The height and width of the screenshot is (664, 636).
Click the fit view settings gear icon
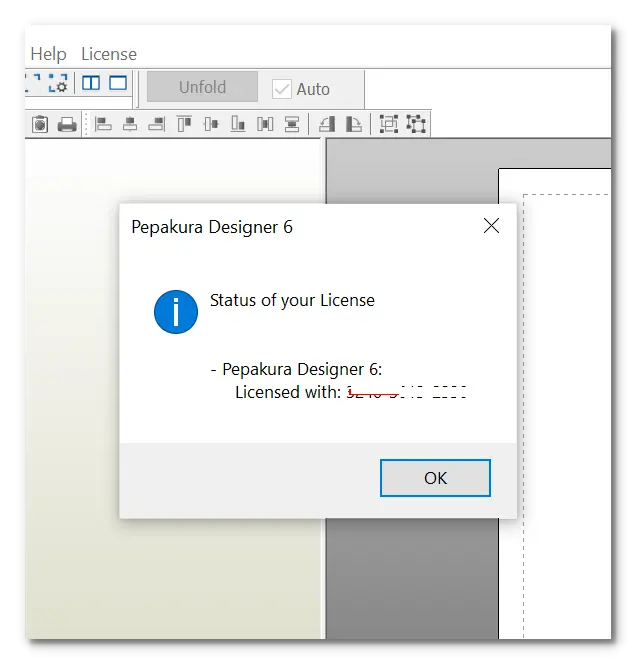58,83
